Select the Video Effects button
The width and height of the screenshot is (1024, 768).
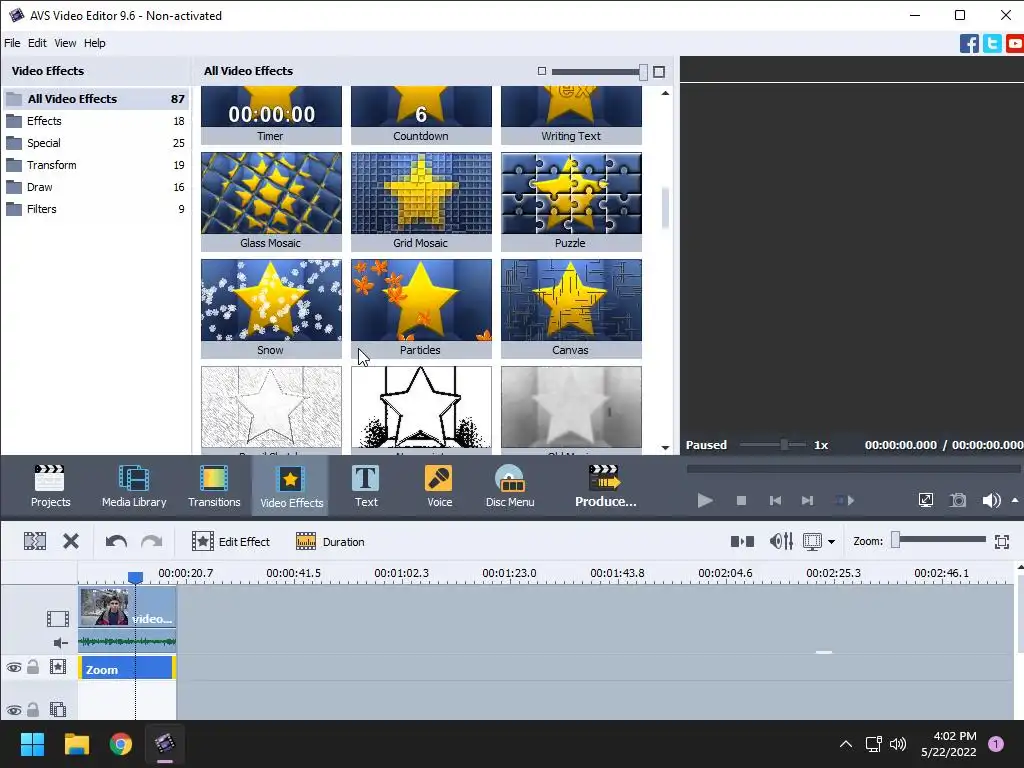coord(291,486)
